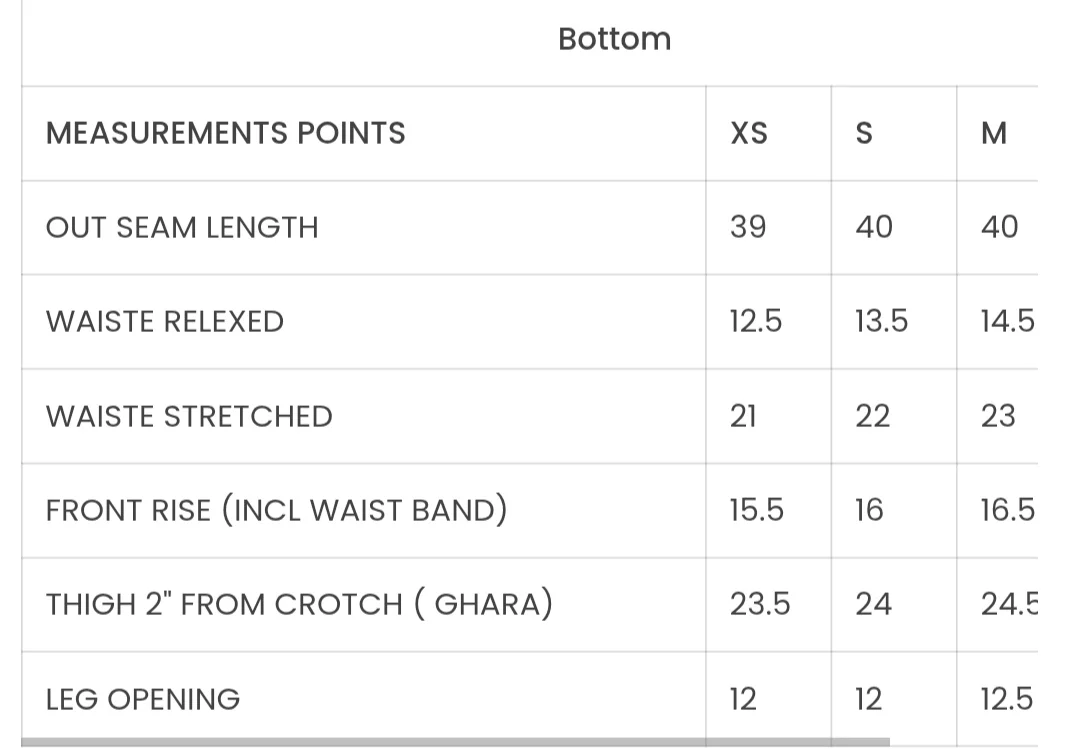Image resolution: width=1075 pixels, height=750 pixels.
Task: Click the M size column header
Action: (x=994, y=133)
